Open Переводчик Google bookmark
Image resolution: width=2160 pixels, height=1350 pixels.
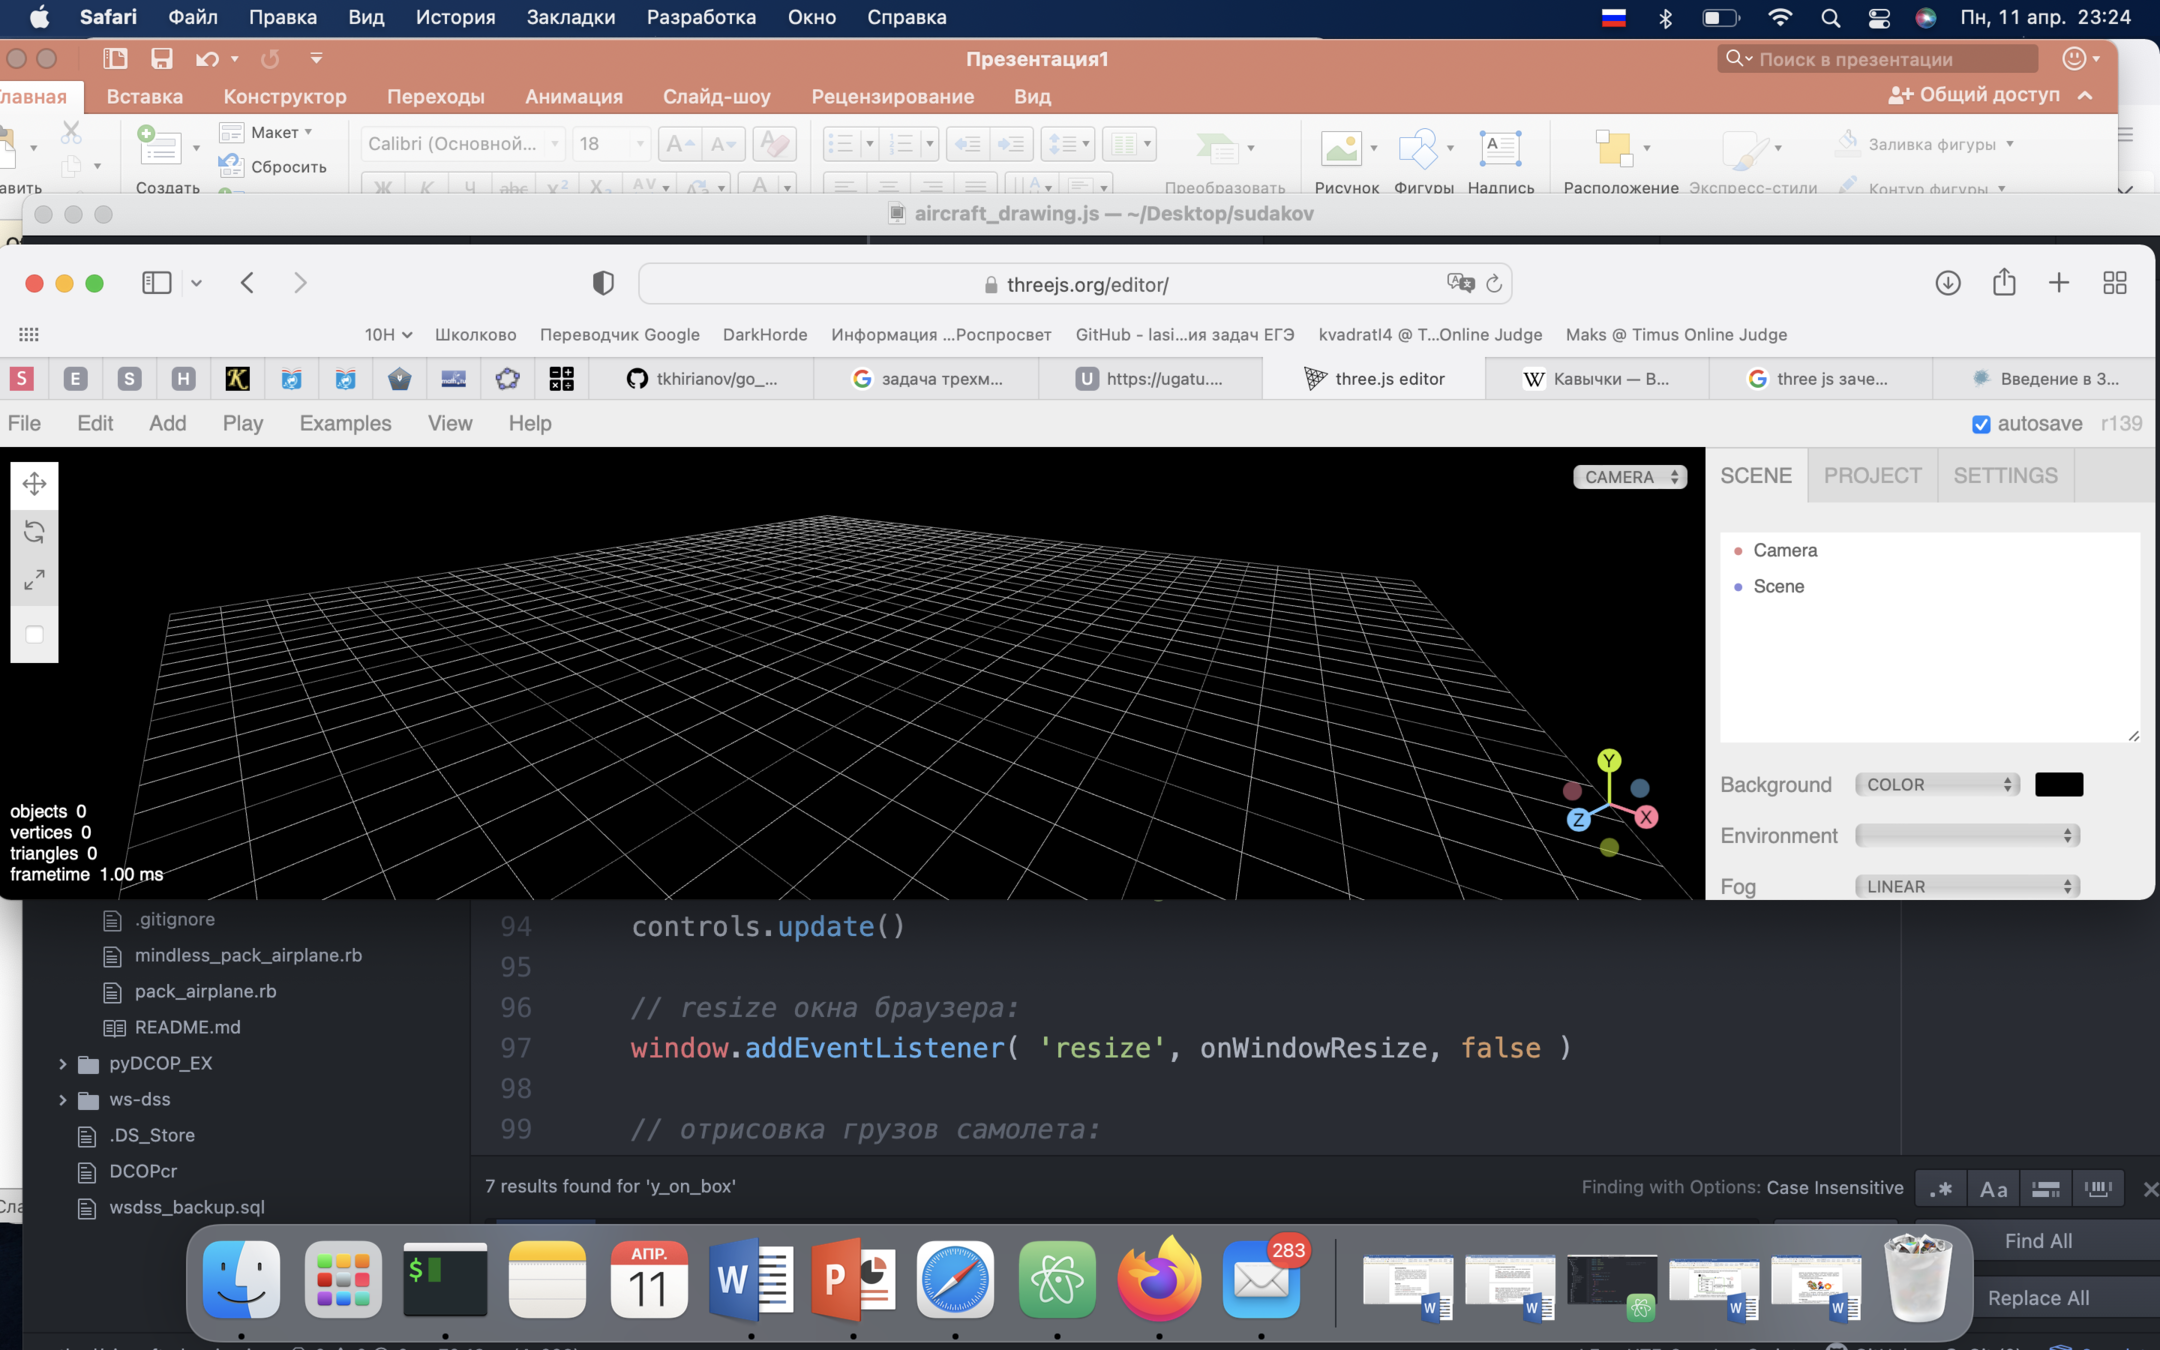pos(619,335)
